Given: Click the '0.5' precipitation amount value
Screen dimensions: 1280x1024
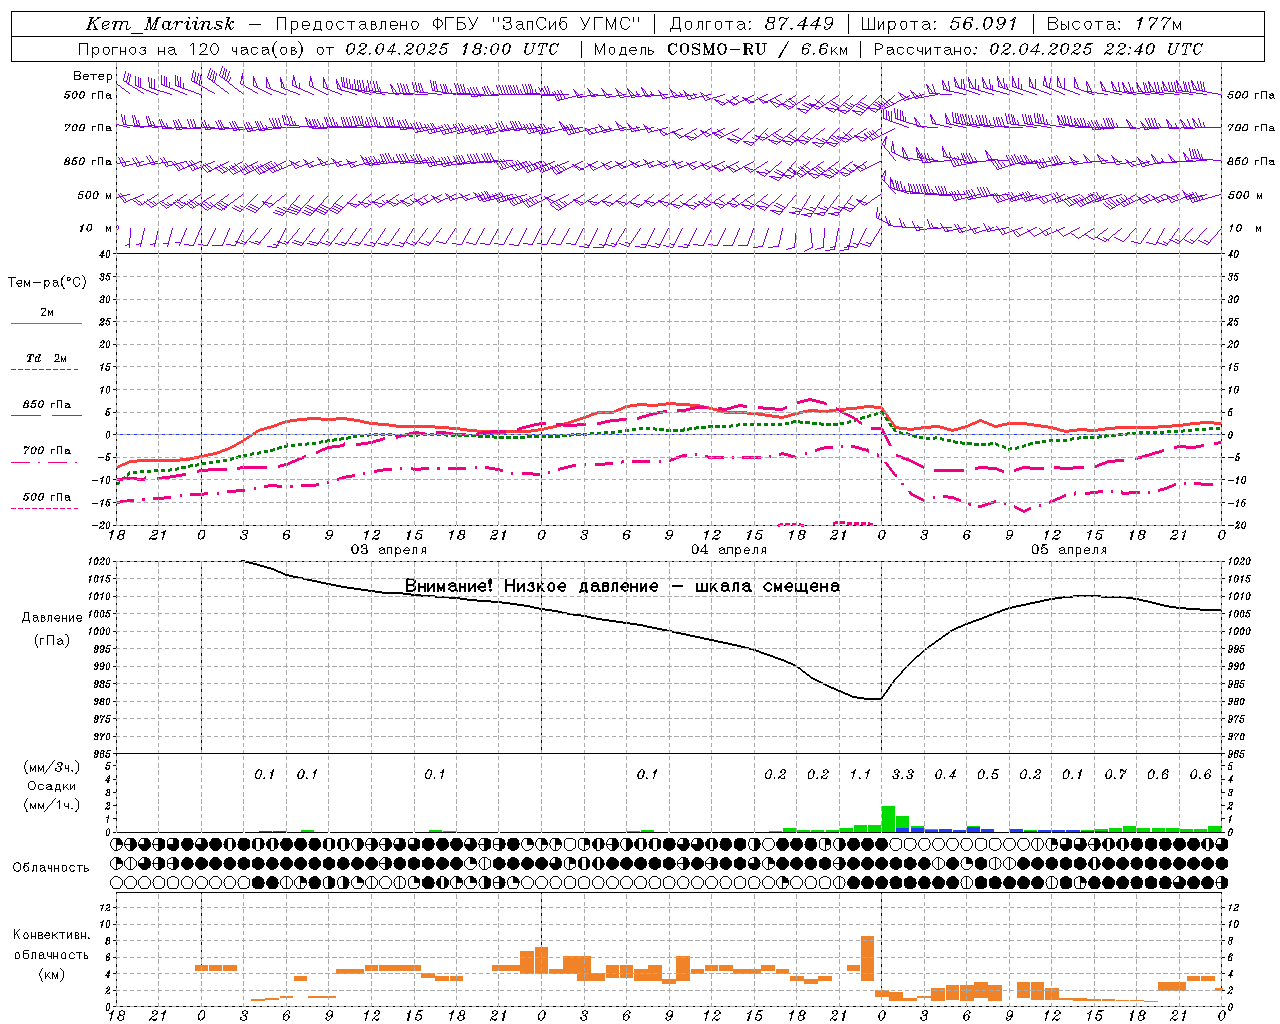Looking at the screenshot, I should point(988,774).
